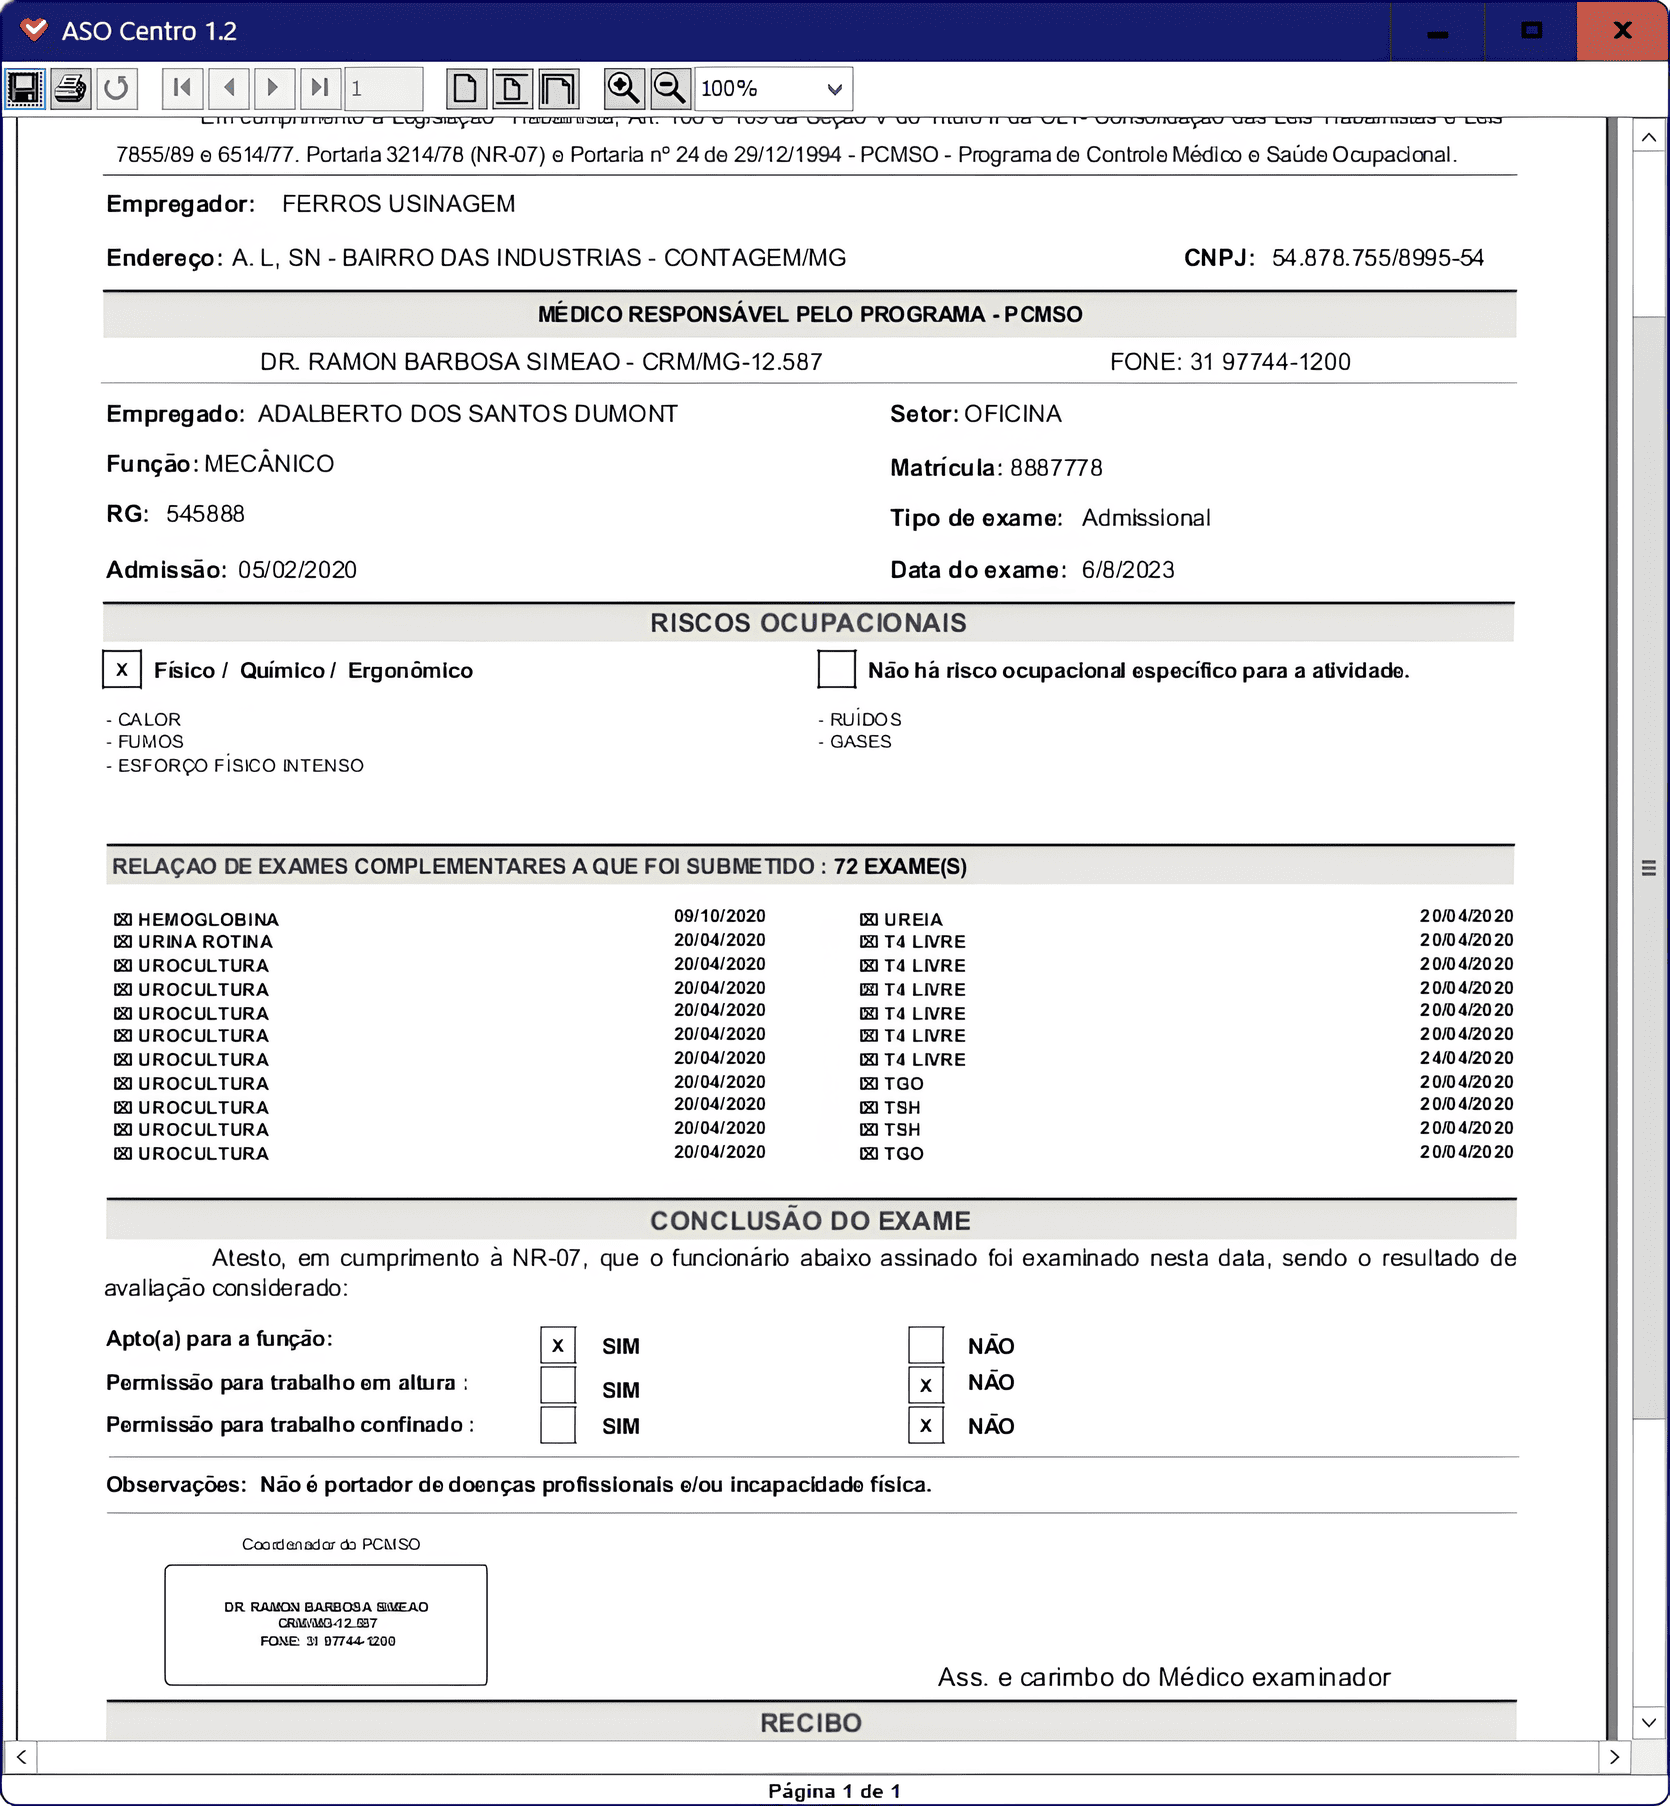This screenshot has height=1806, width=1670.
Task: Check the 'Não há risco ocupacional' box
Action: click(x=836, y=670)
